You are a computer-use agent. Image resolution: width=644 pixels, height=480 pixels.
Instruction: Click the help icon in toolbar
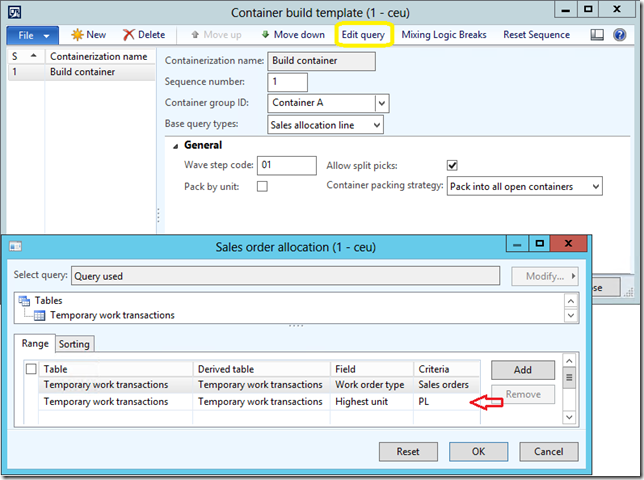(x=621, y=35)
